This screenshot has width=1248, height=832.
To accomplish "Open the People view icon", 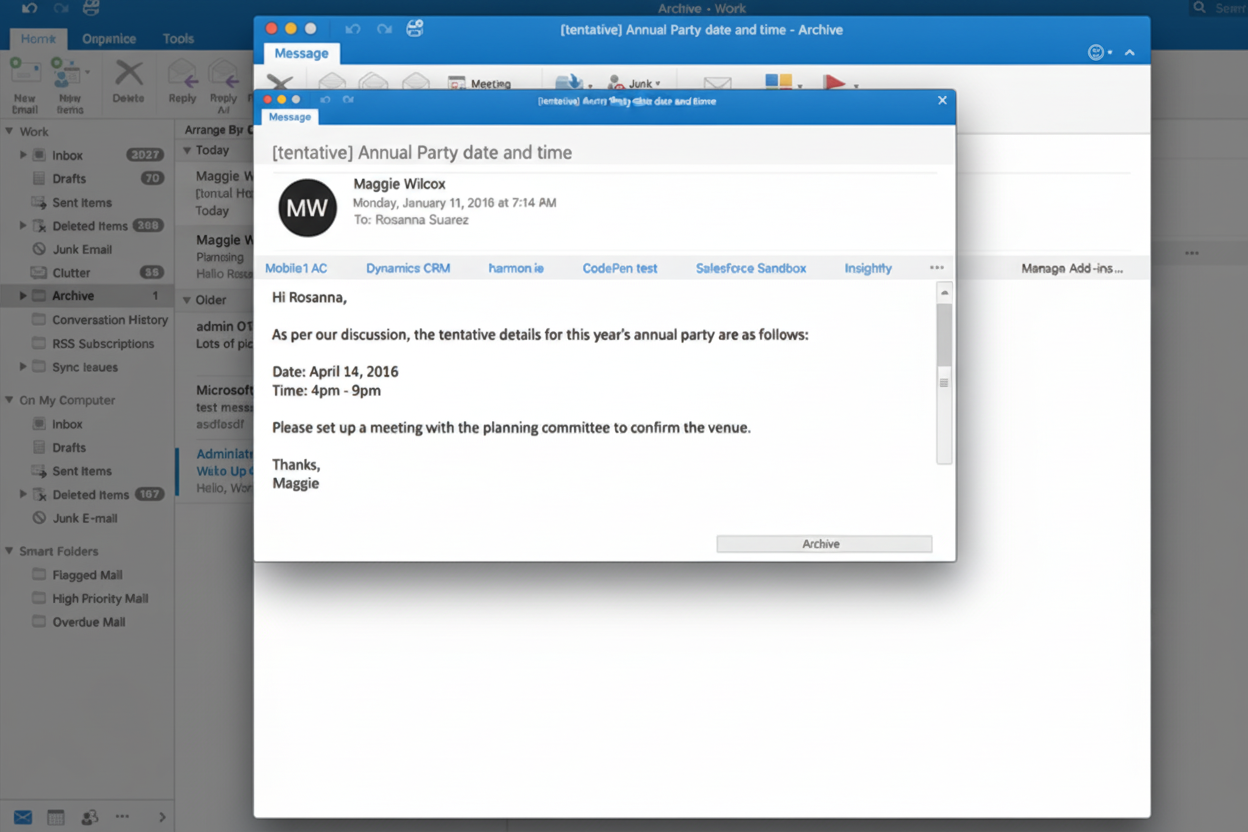I will coord(89,817).
